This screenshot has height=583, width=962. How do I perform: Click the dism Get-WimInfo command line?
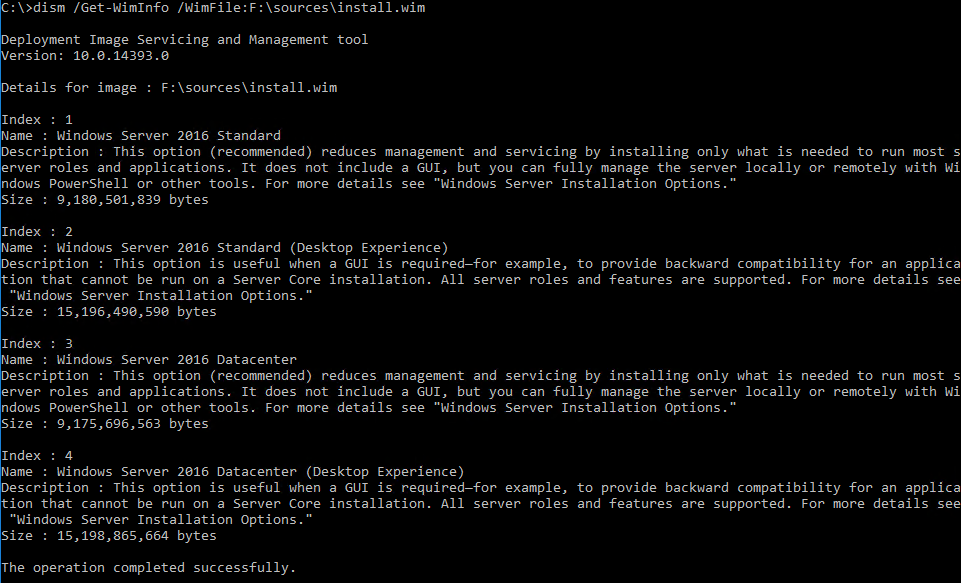click(x=213, y=8)
